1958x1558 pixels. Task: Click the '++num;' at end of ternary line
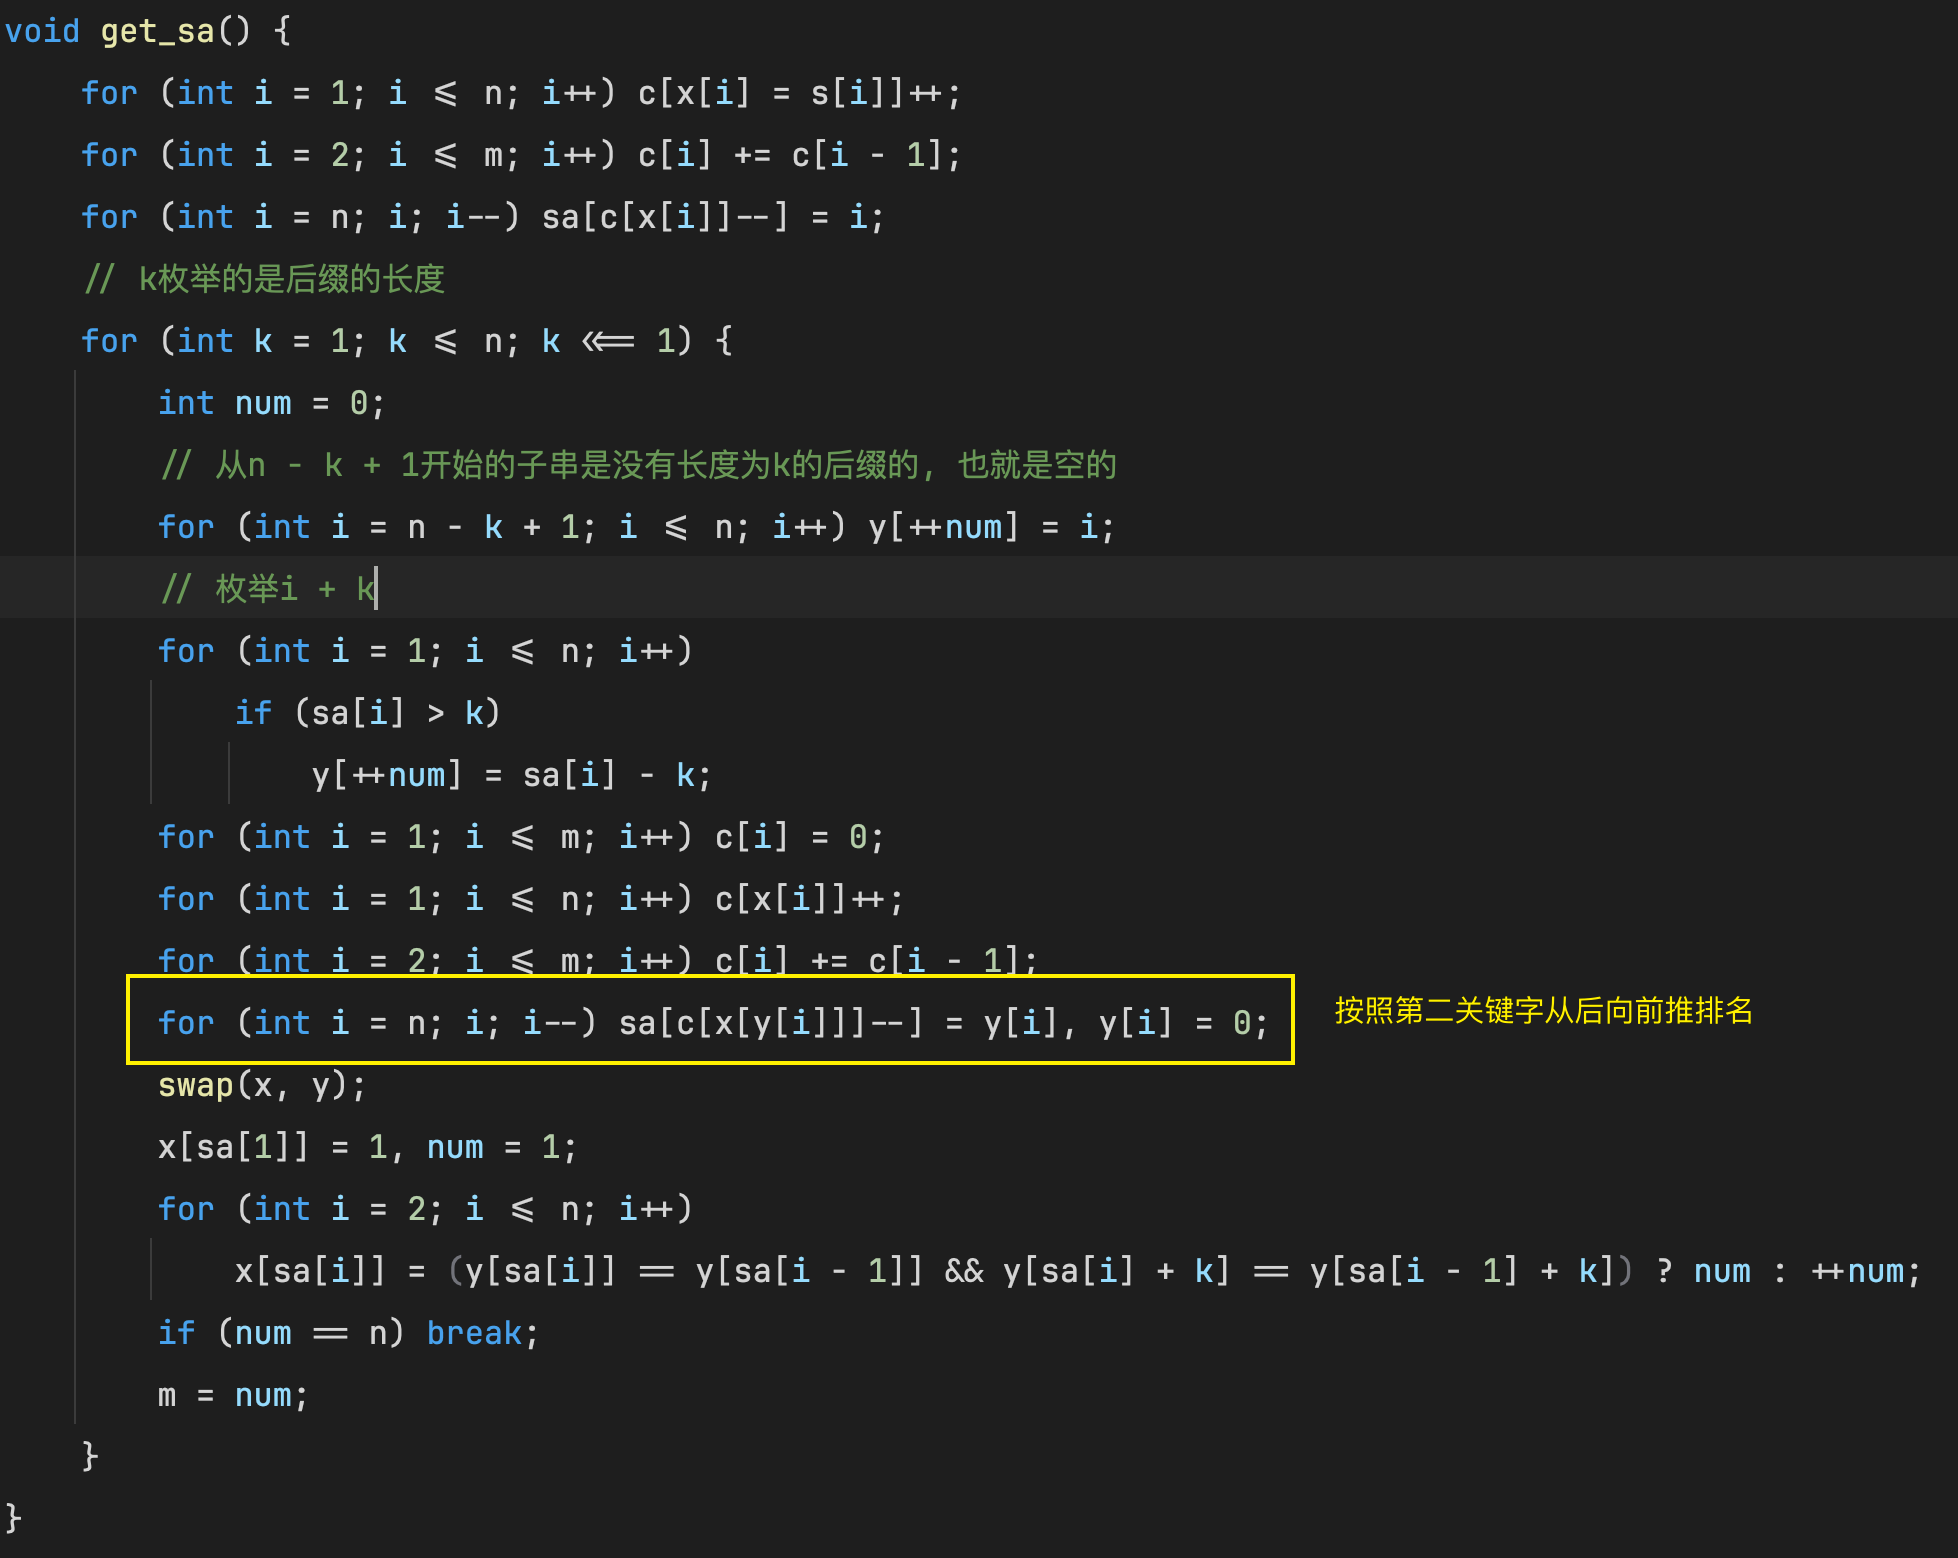1865,1271
